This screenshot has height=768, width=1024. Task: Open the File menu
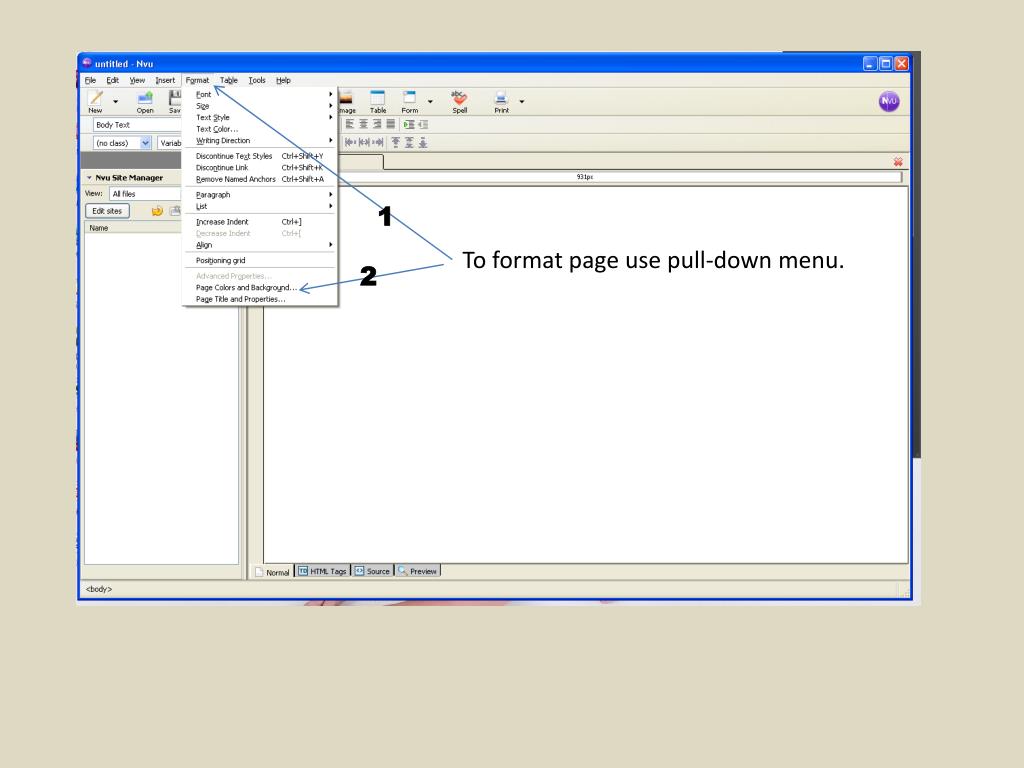tap(90, 80)
